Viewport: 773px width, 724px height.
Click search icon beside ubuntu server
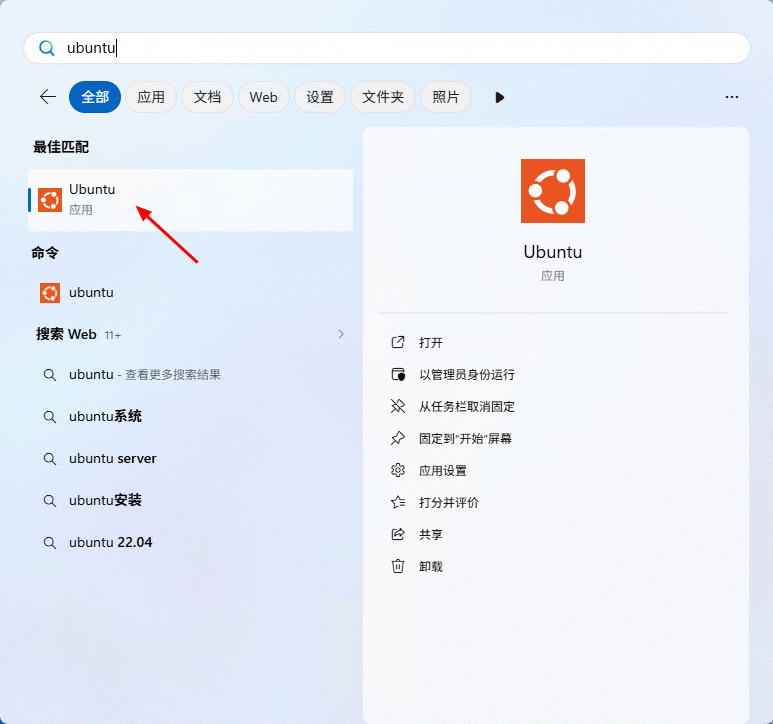click(49, 459)
